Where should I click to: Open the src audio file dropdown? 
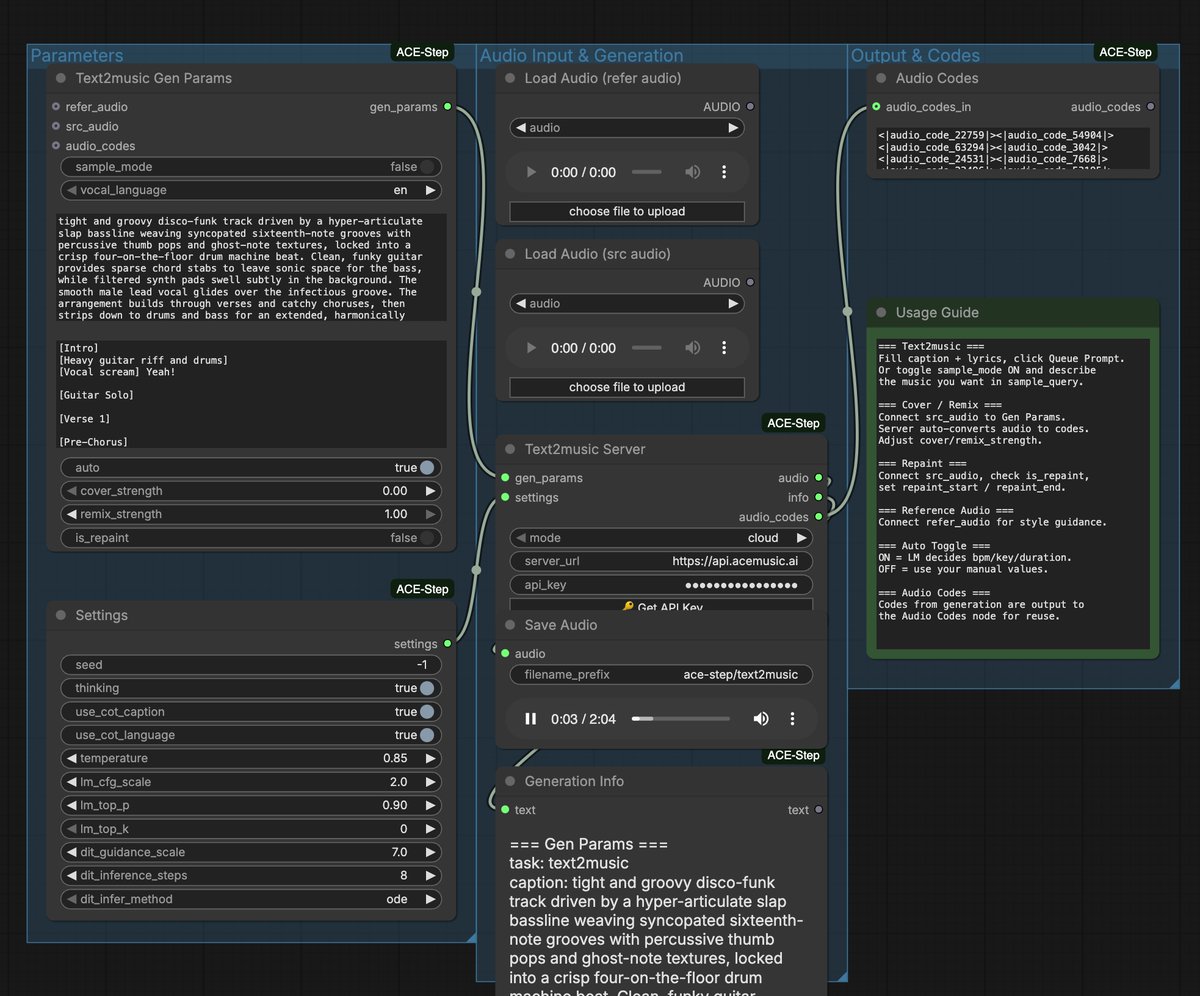[x=627, y=304]
